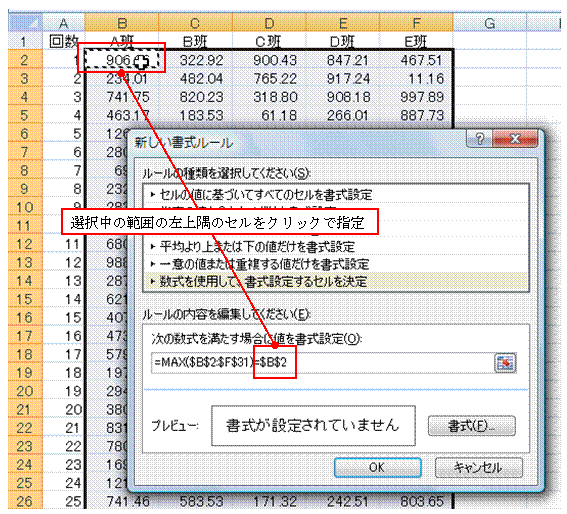Click the C班 header cell
This screenshot has height=514, width=567.
pos(269,42)
